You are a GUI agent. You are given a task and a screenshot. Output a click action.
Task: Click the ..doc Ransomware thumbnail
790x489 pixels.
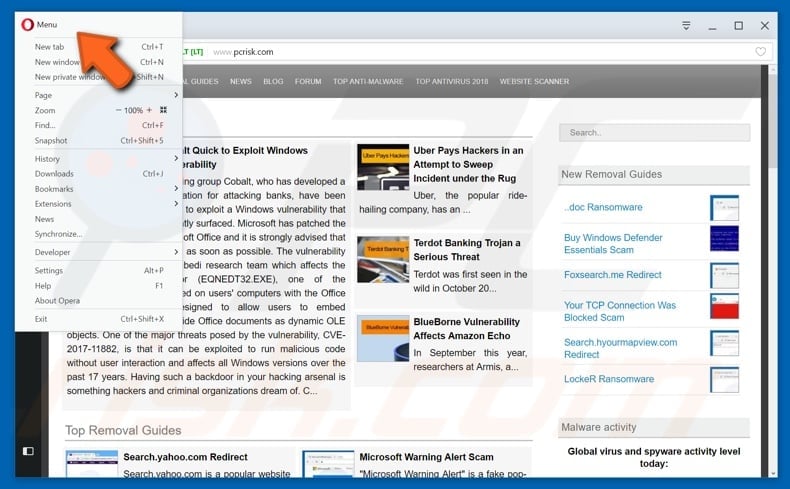(725, 207)
